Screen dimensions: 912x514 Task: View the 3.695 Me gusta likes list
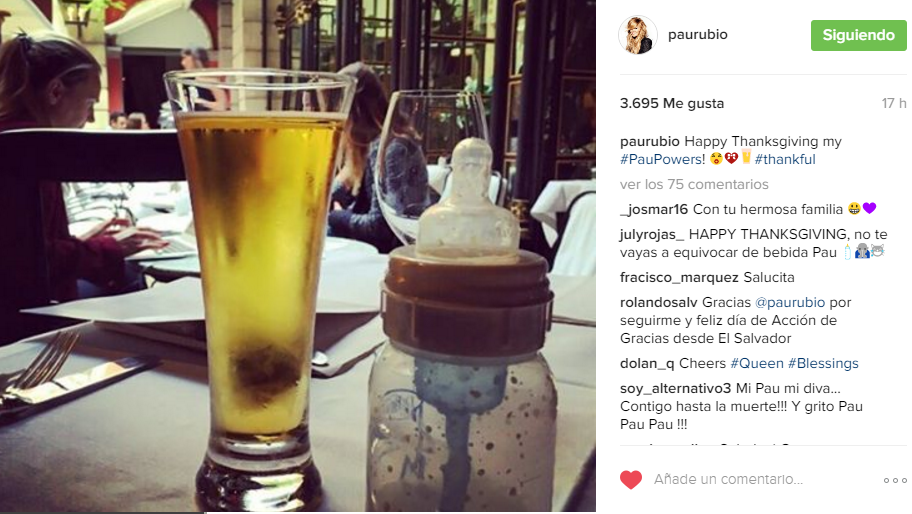672,103
